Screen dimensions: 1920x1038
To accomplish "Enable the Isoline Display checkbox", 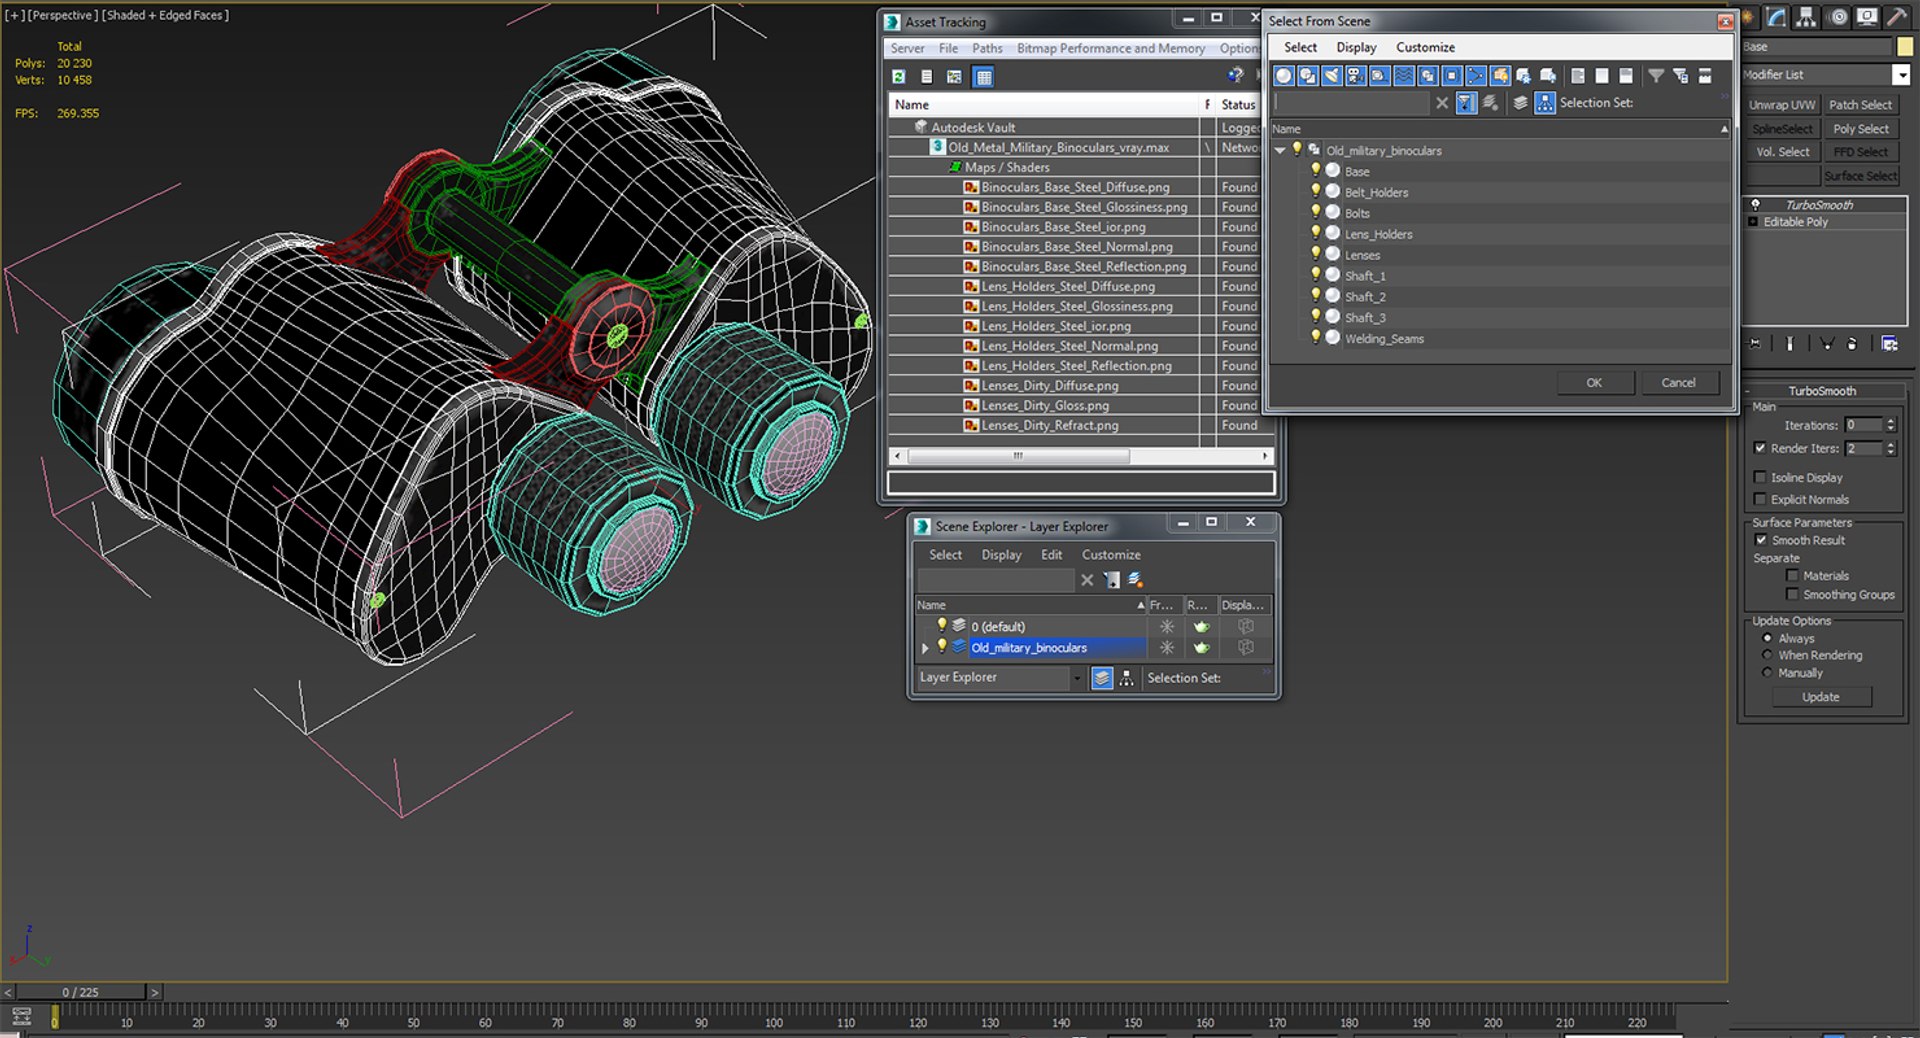I will [1760, 478].
